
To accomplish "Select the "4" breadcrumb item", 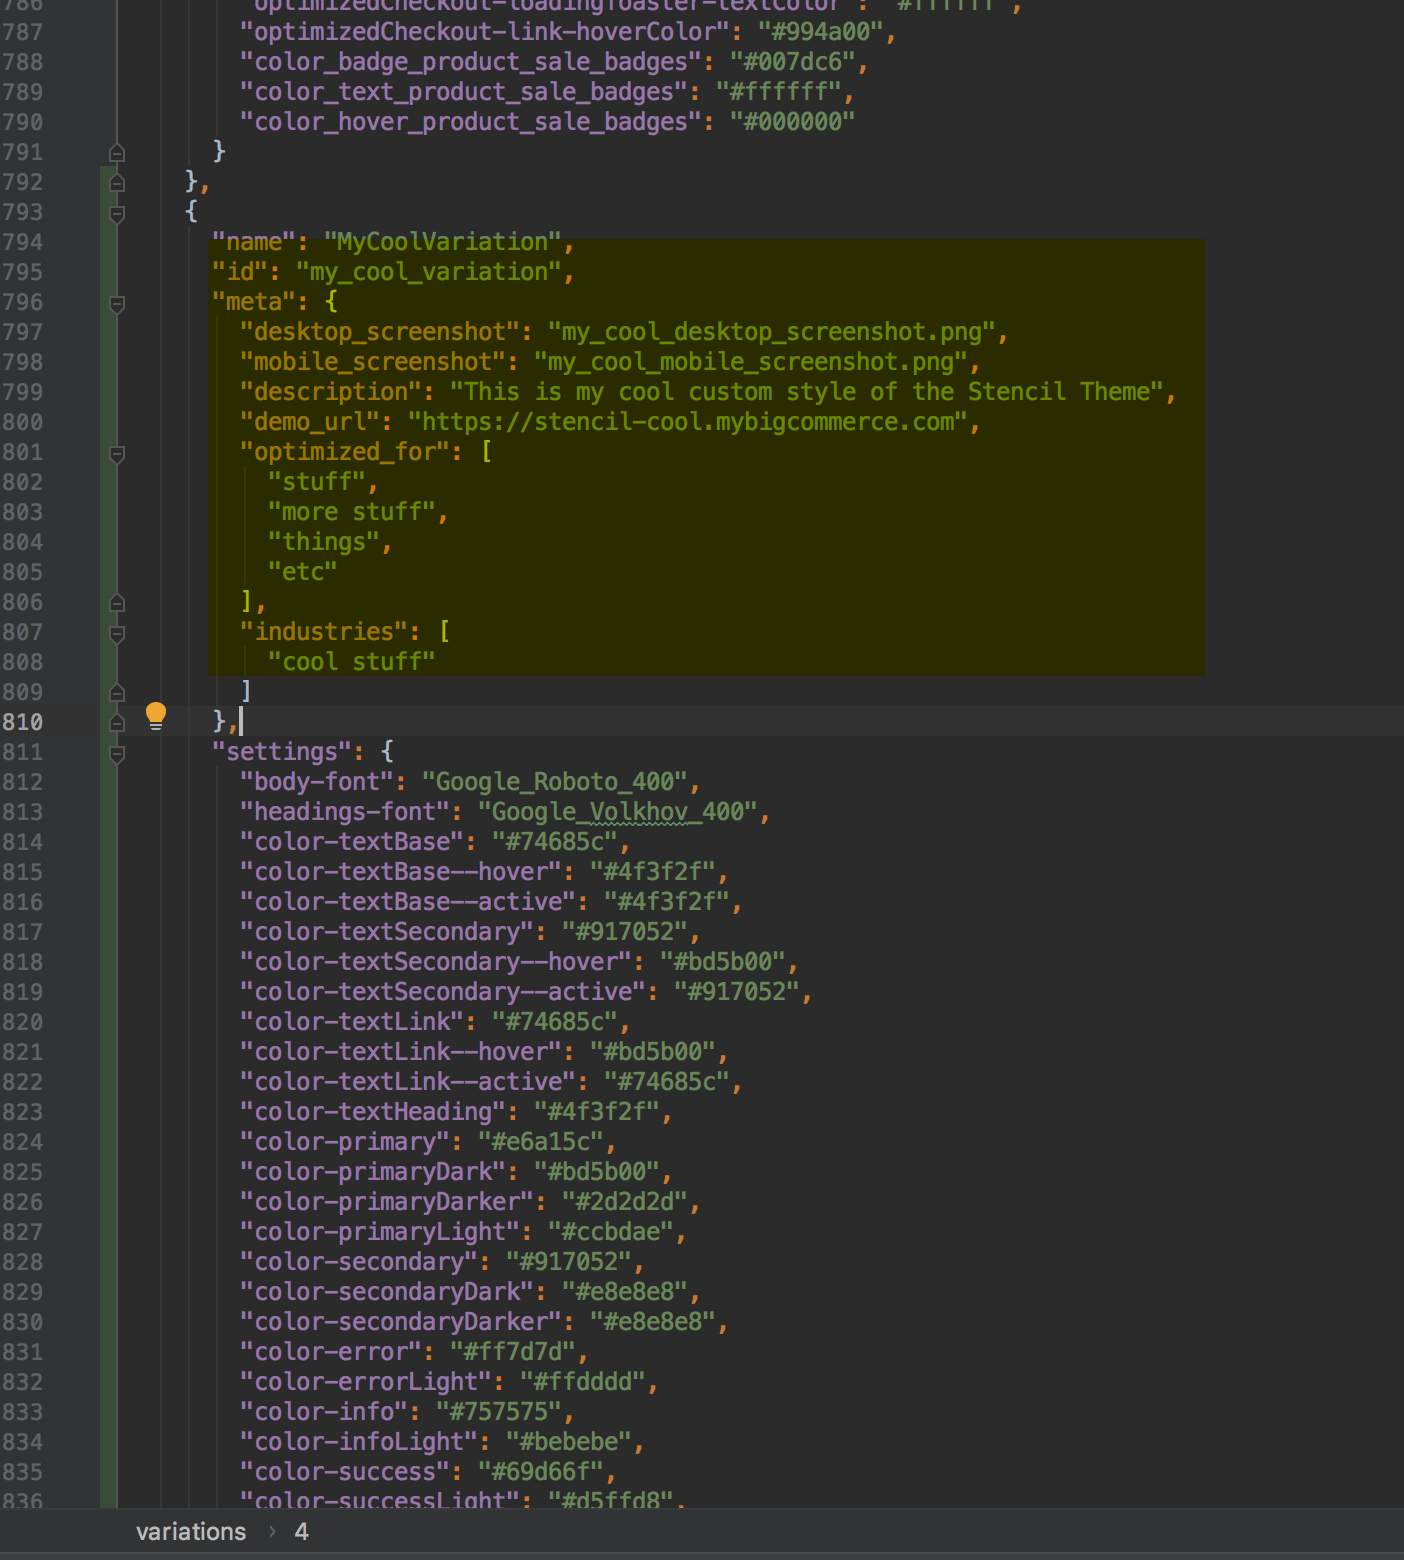I will 301,1532.
